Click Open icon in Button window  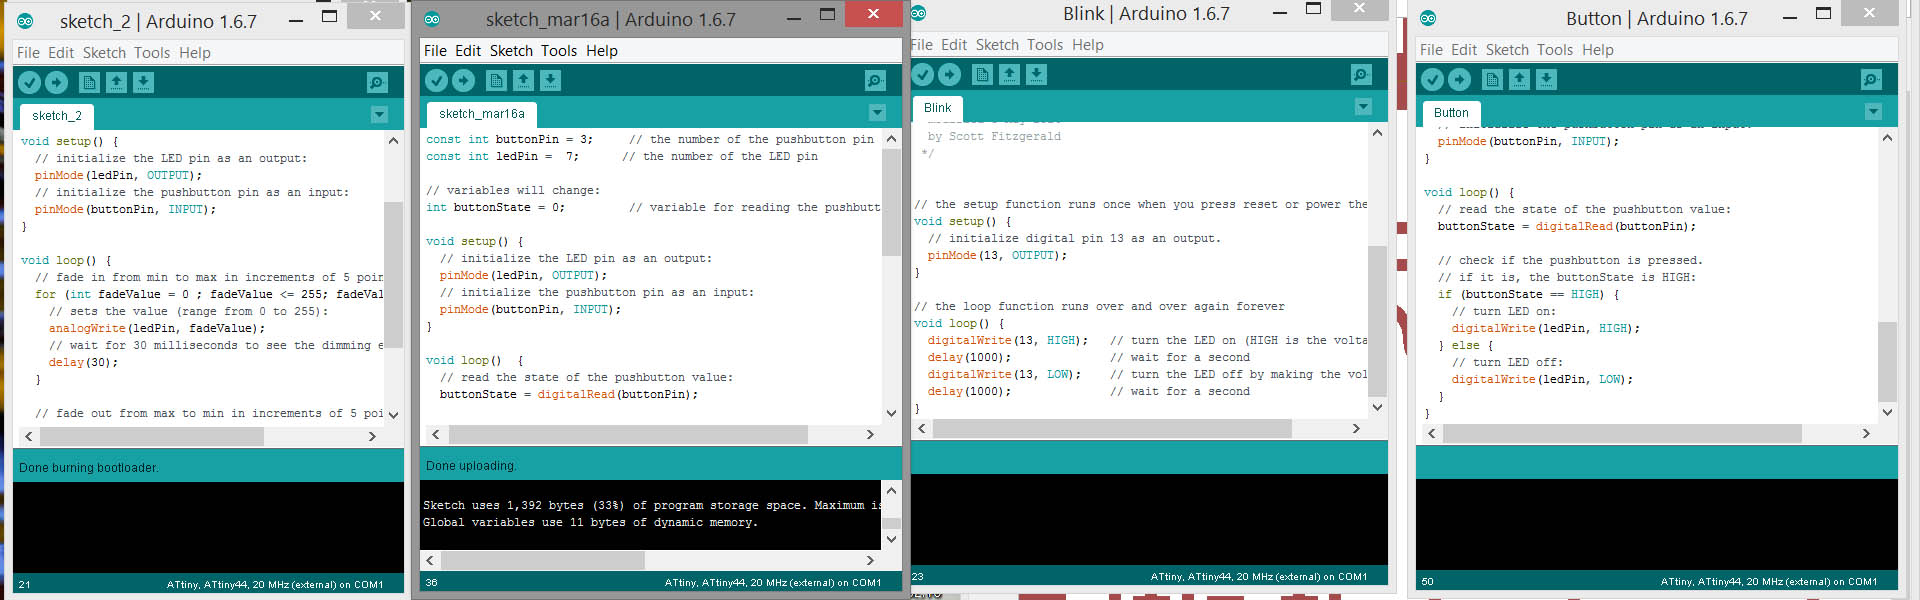1520,79
